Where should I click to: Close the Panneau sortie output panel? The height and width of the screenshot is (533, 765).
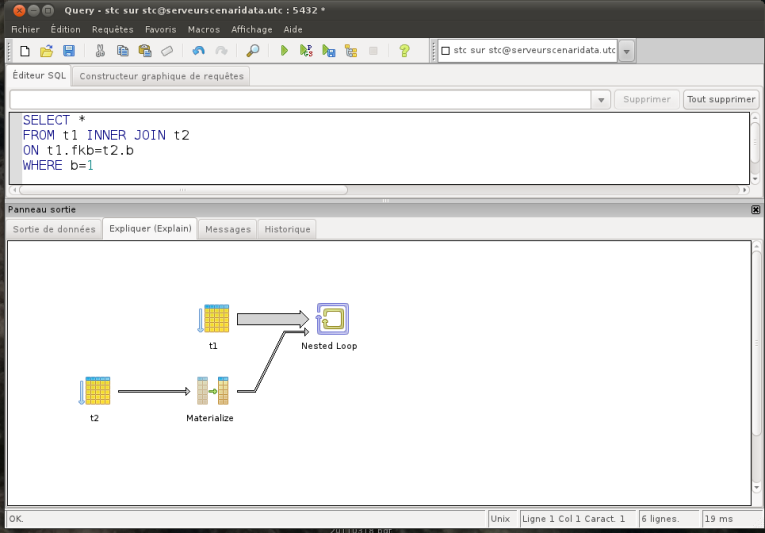click(755, 209)
